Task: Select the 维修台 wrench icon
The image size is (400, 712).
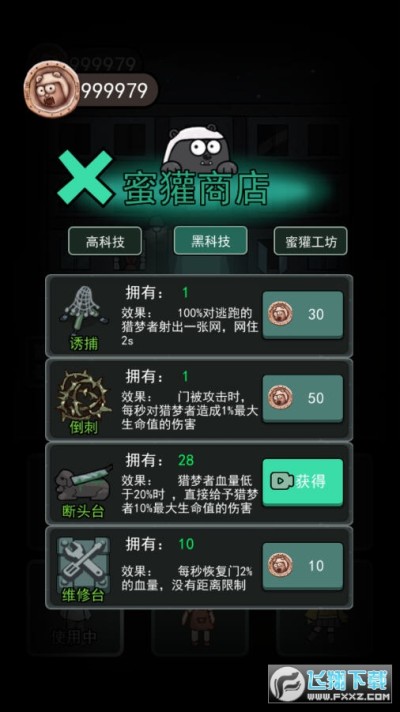Action: (x=84, y=563)
